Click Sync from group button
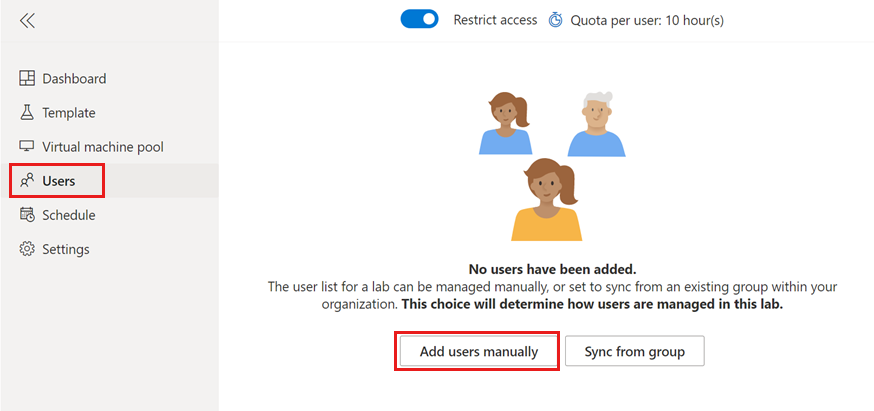The height and width of the screenshot is (411, 874). [x=635, y=351]
